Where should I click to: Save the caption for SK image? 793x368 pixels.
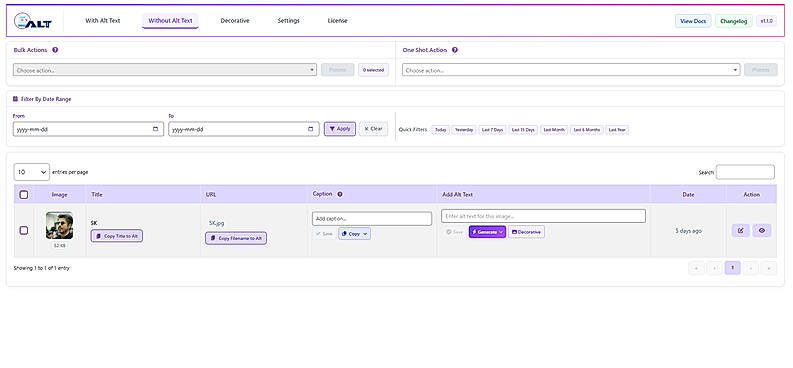(324, 234)
